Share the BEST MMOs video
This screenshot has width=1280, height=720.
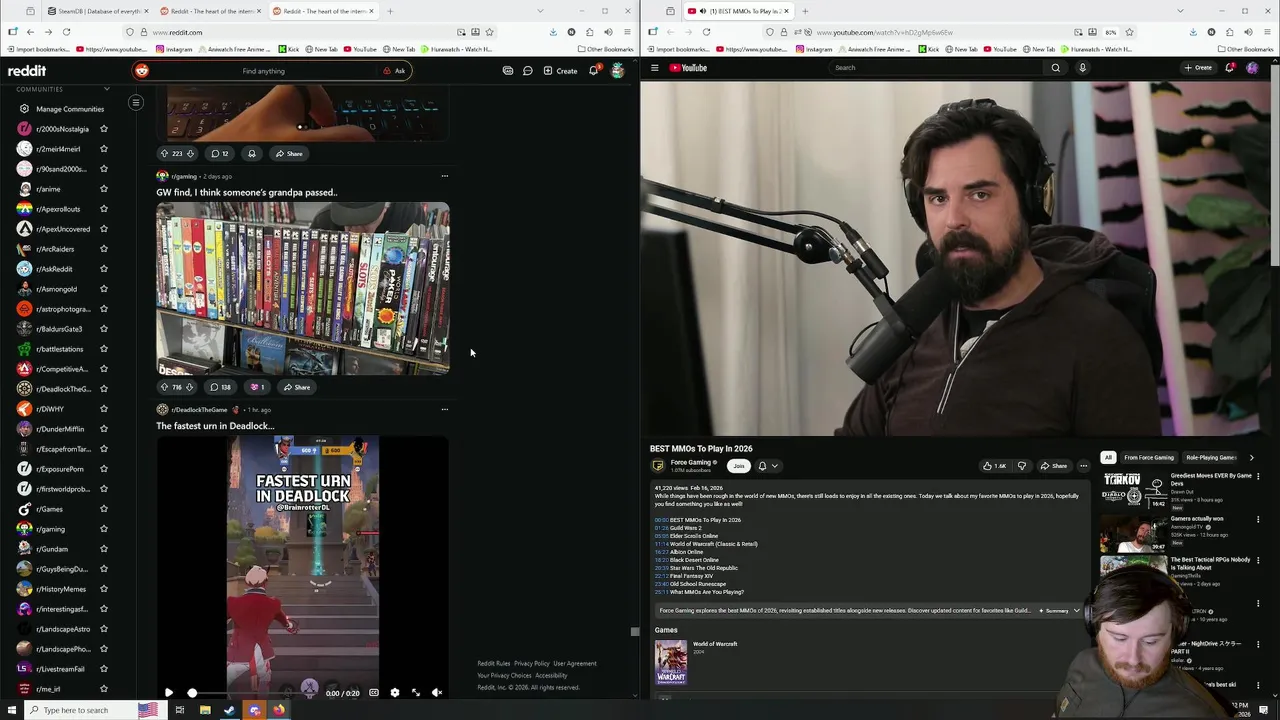1053,466
